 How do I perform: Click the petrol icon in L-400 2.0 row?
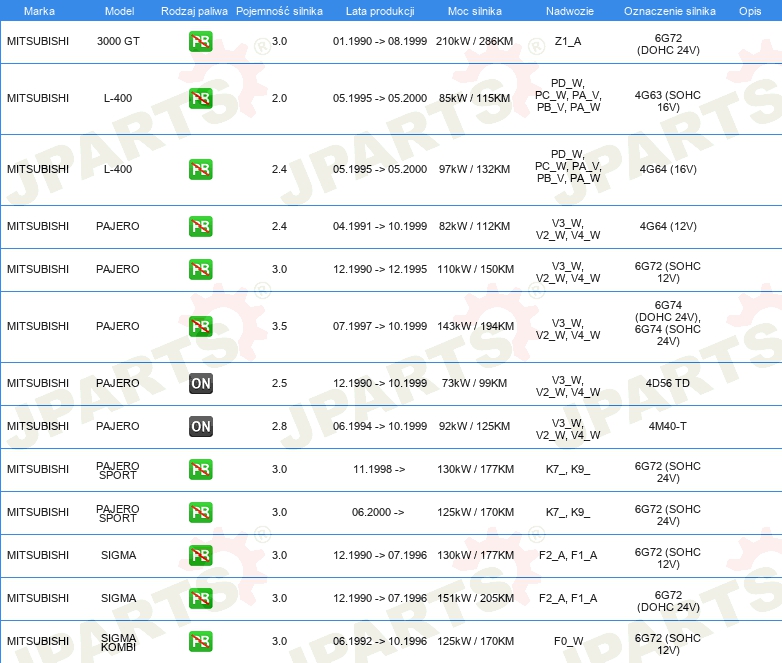click(200, 98)
